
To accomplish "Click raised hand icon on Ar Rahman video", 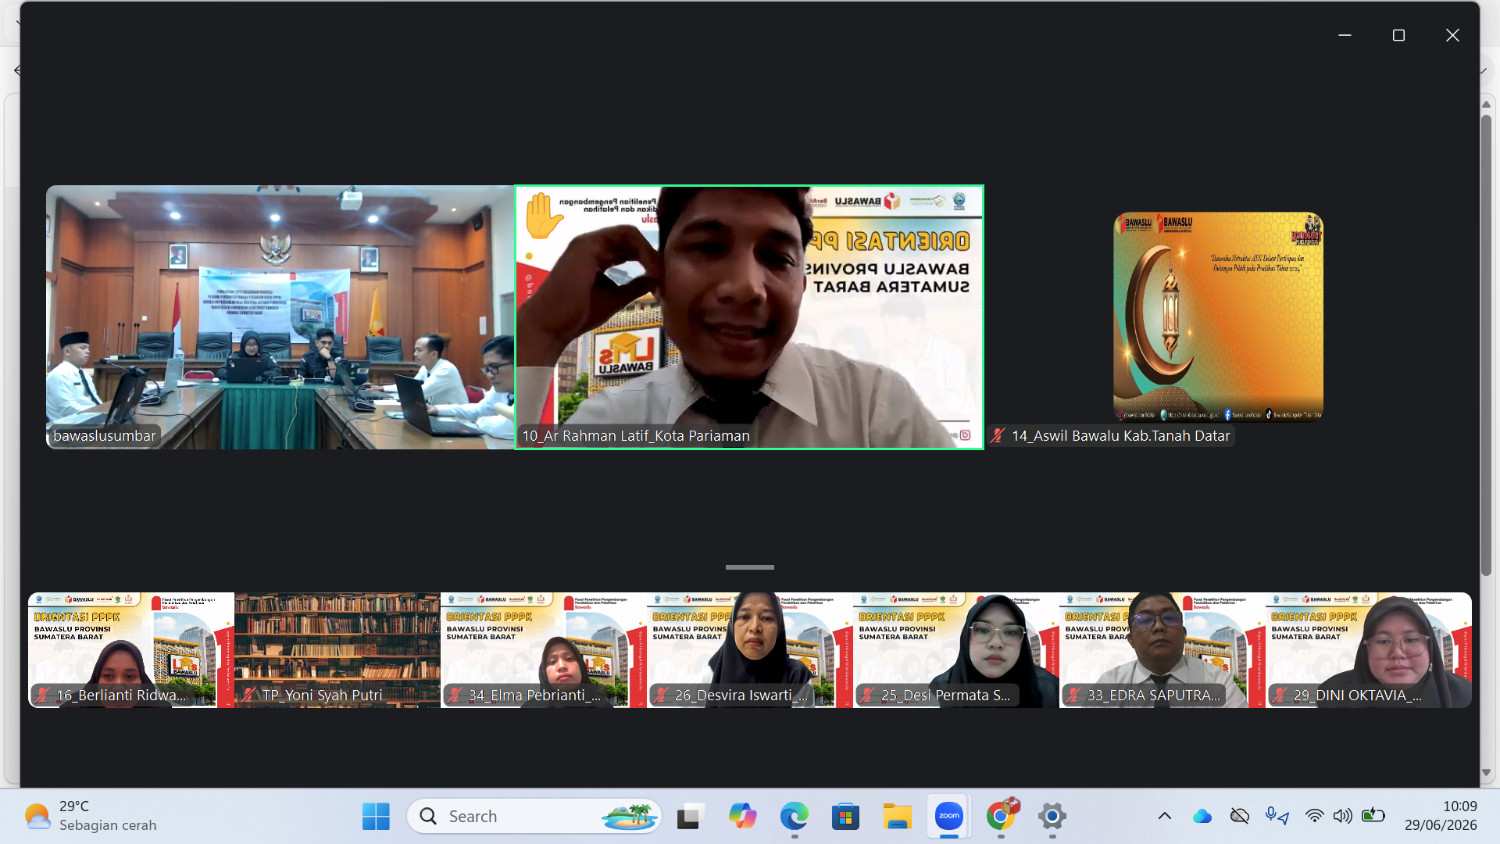I will (544, 215).
